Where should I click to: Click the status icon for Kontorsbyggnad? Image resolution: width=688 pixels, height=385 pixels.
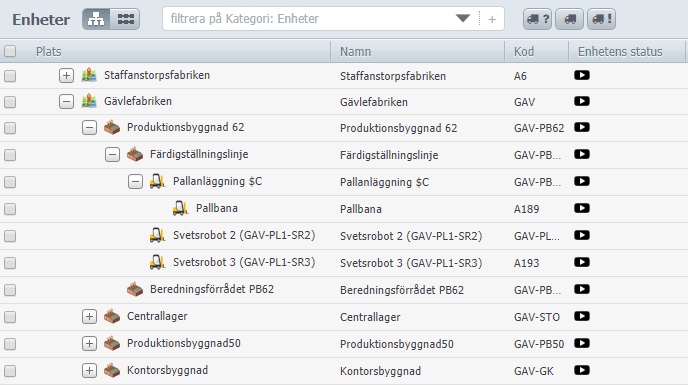click(582, 370)
